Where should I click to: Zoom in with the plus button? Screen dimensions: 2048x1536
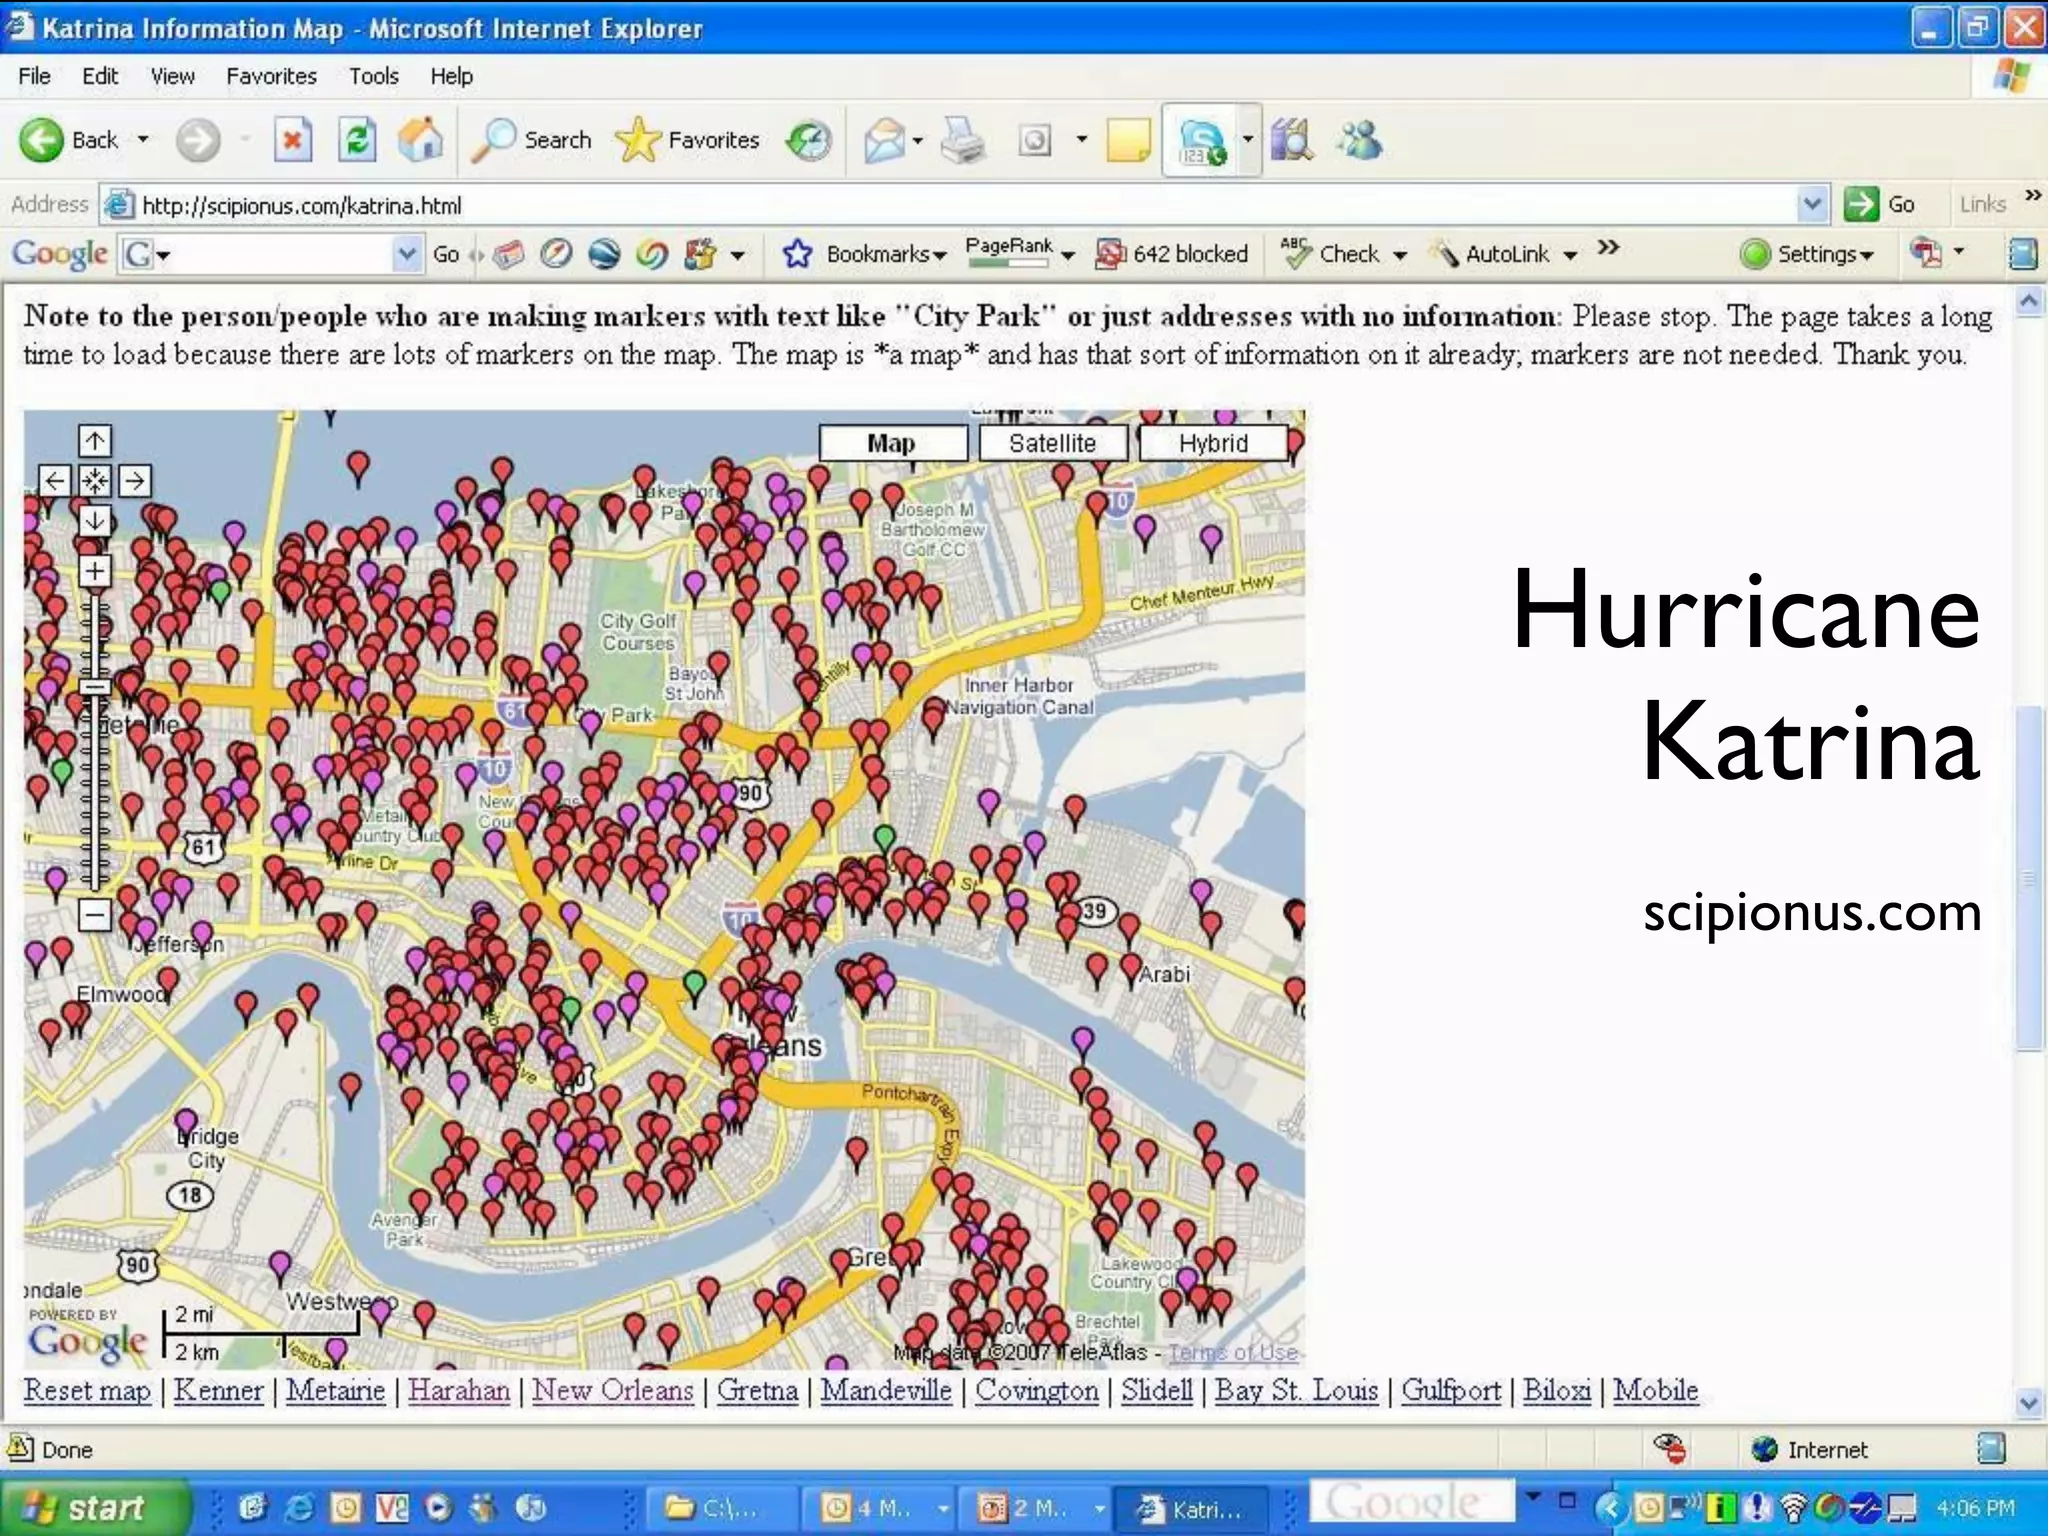point(95,571)
